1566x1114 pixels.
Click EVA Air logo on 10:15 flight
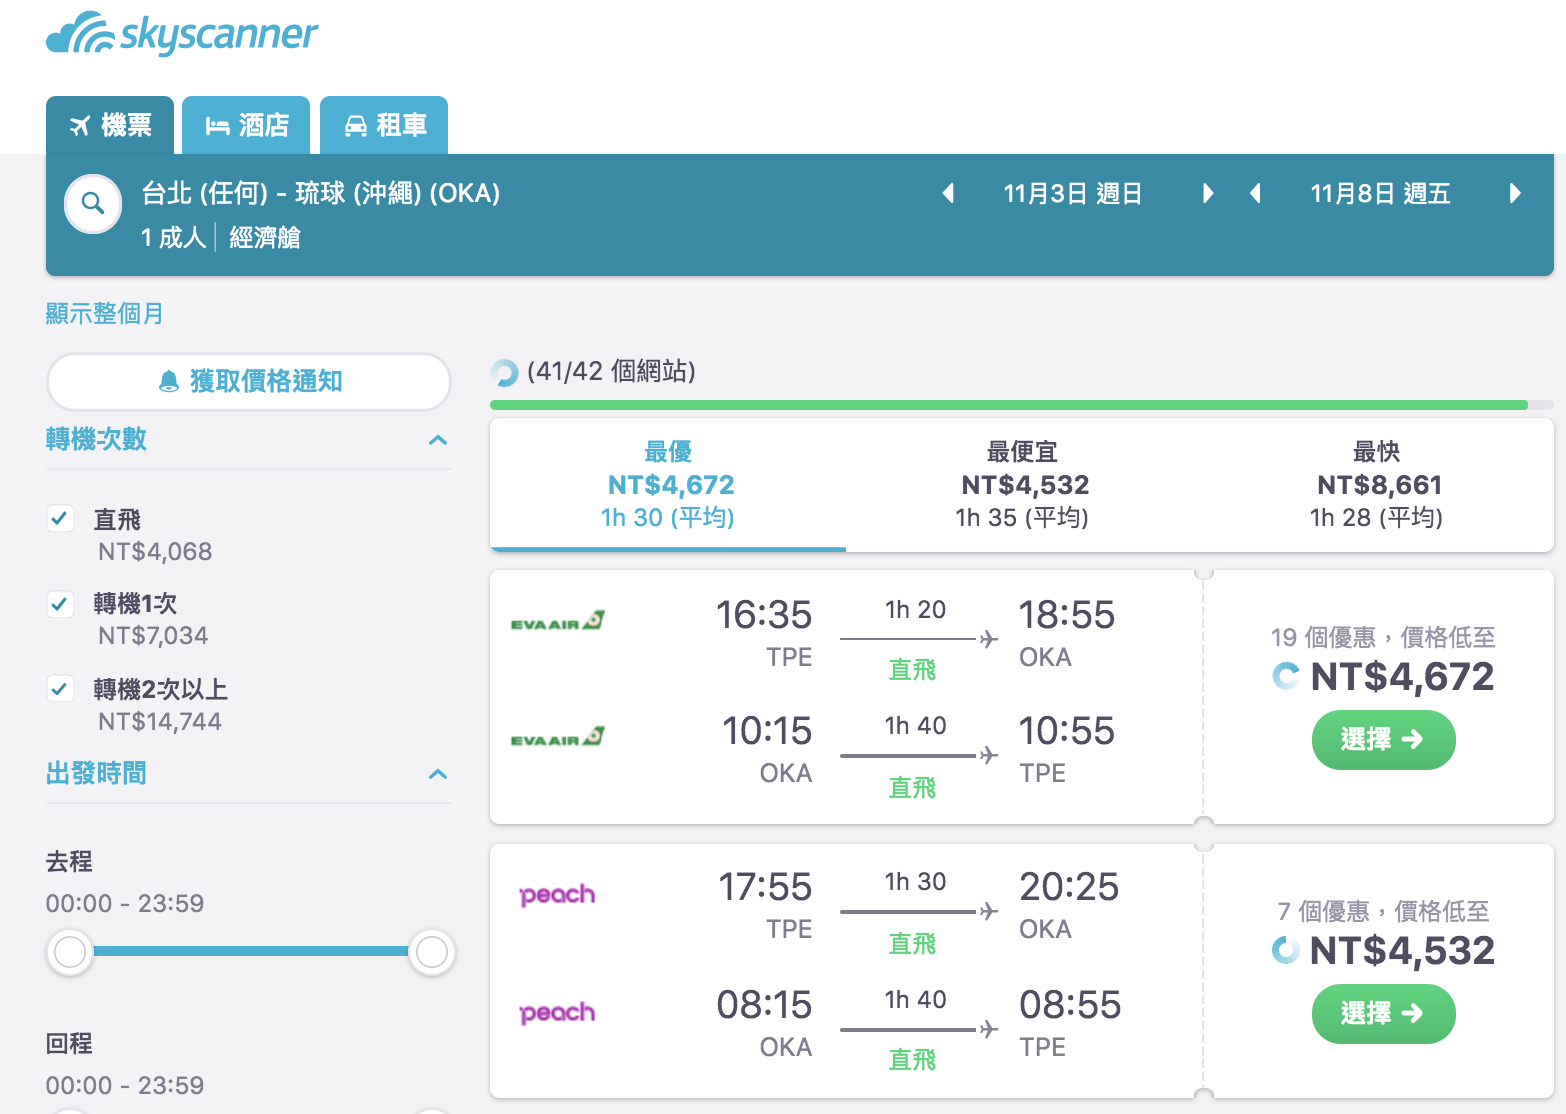tap(557, 737)
